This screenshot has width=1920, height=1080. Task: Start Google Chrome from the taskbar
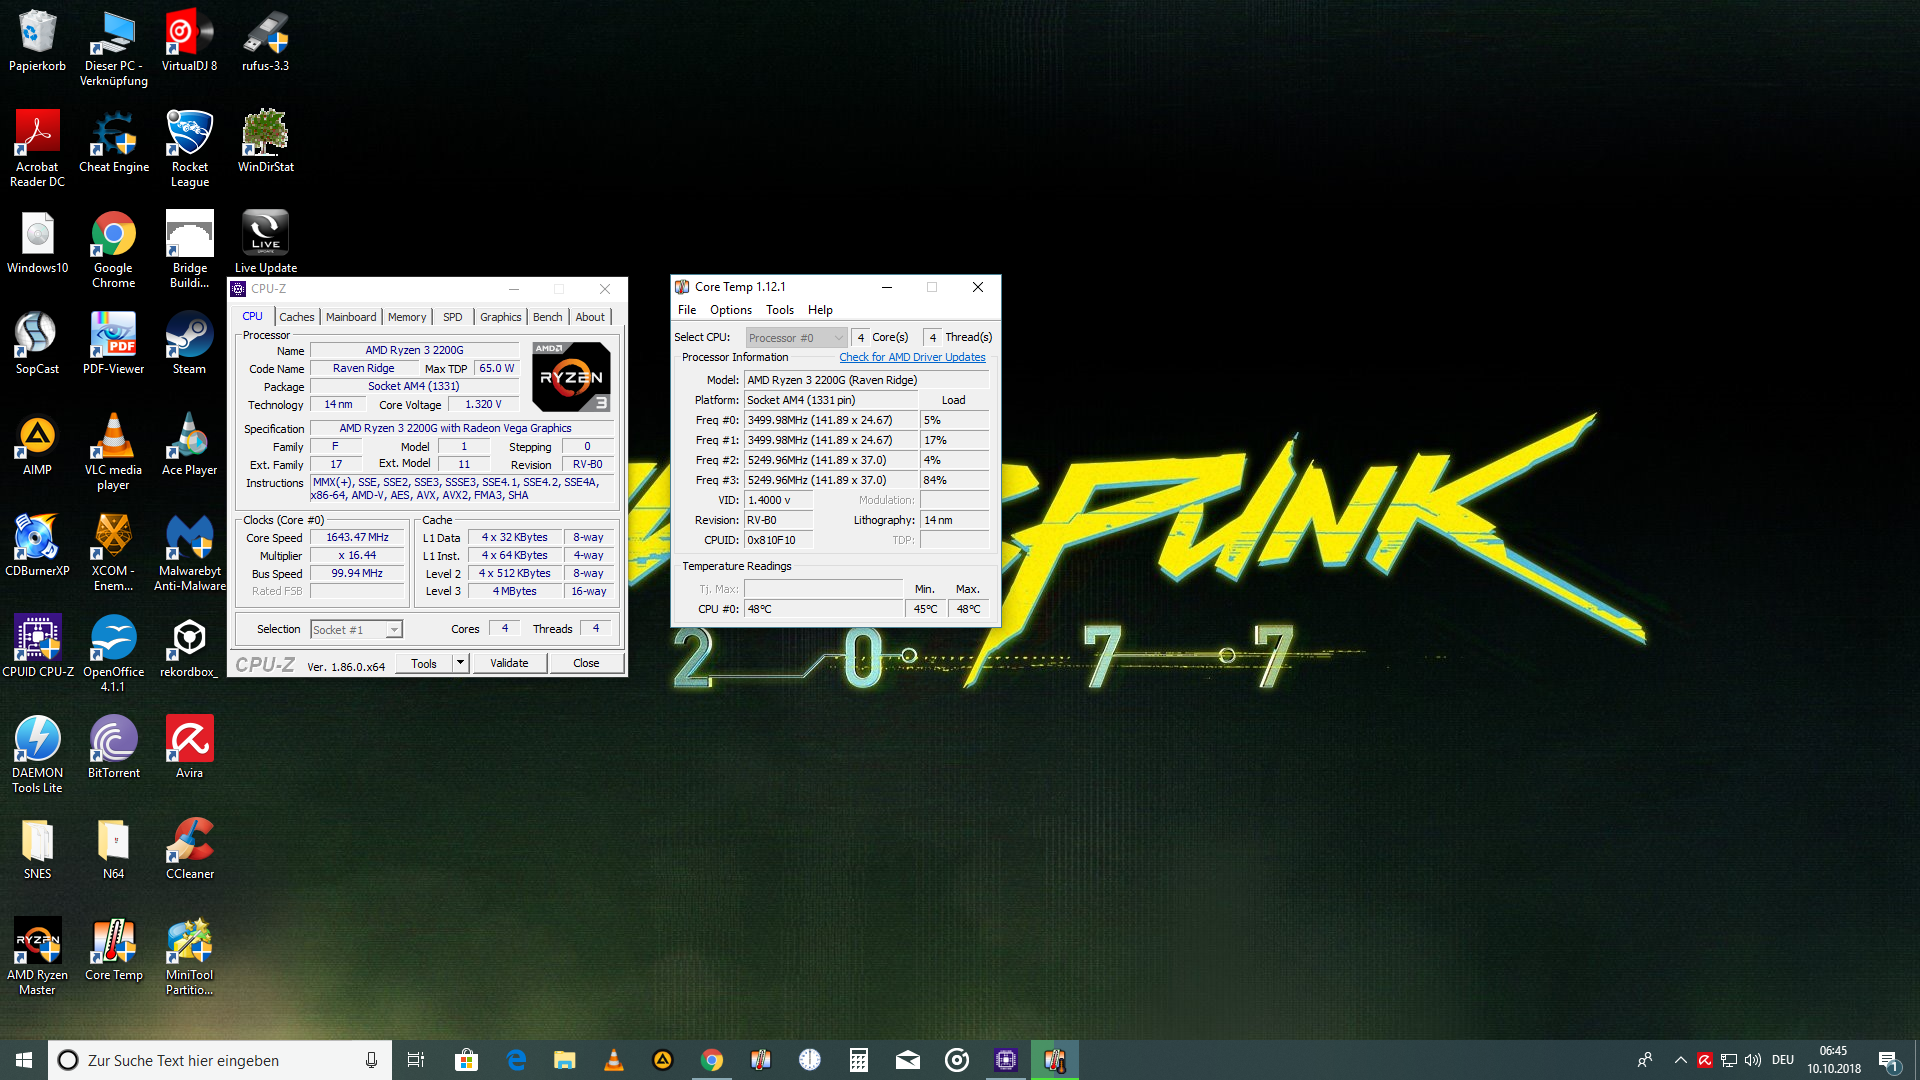click(712, 1059)
